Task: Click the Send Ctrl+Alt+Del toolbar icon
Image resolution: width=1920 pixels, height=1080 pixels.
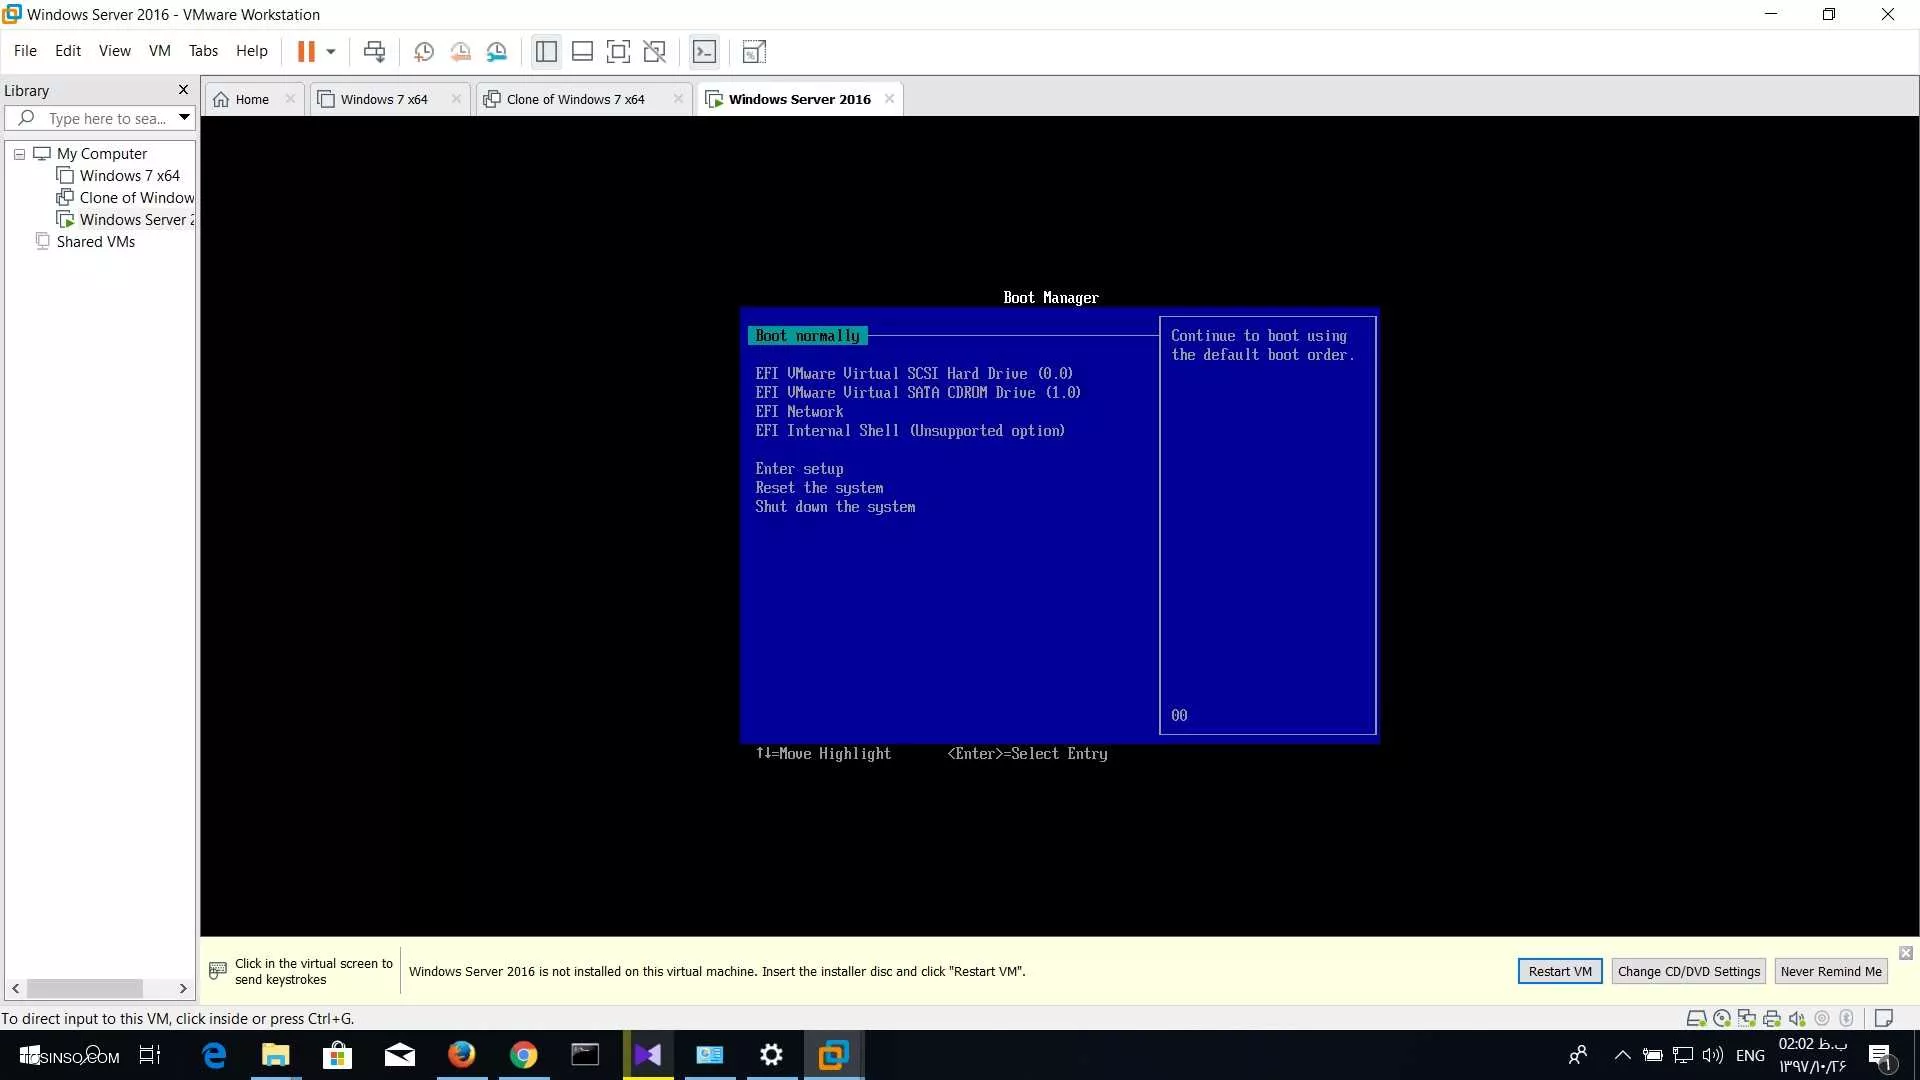Action: pos(374,52)
